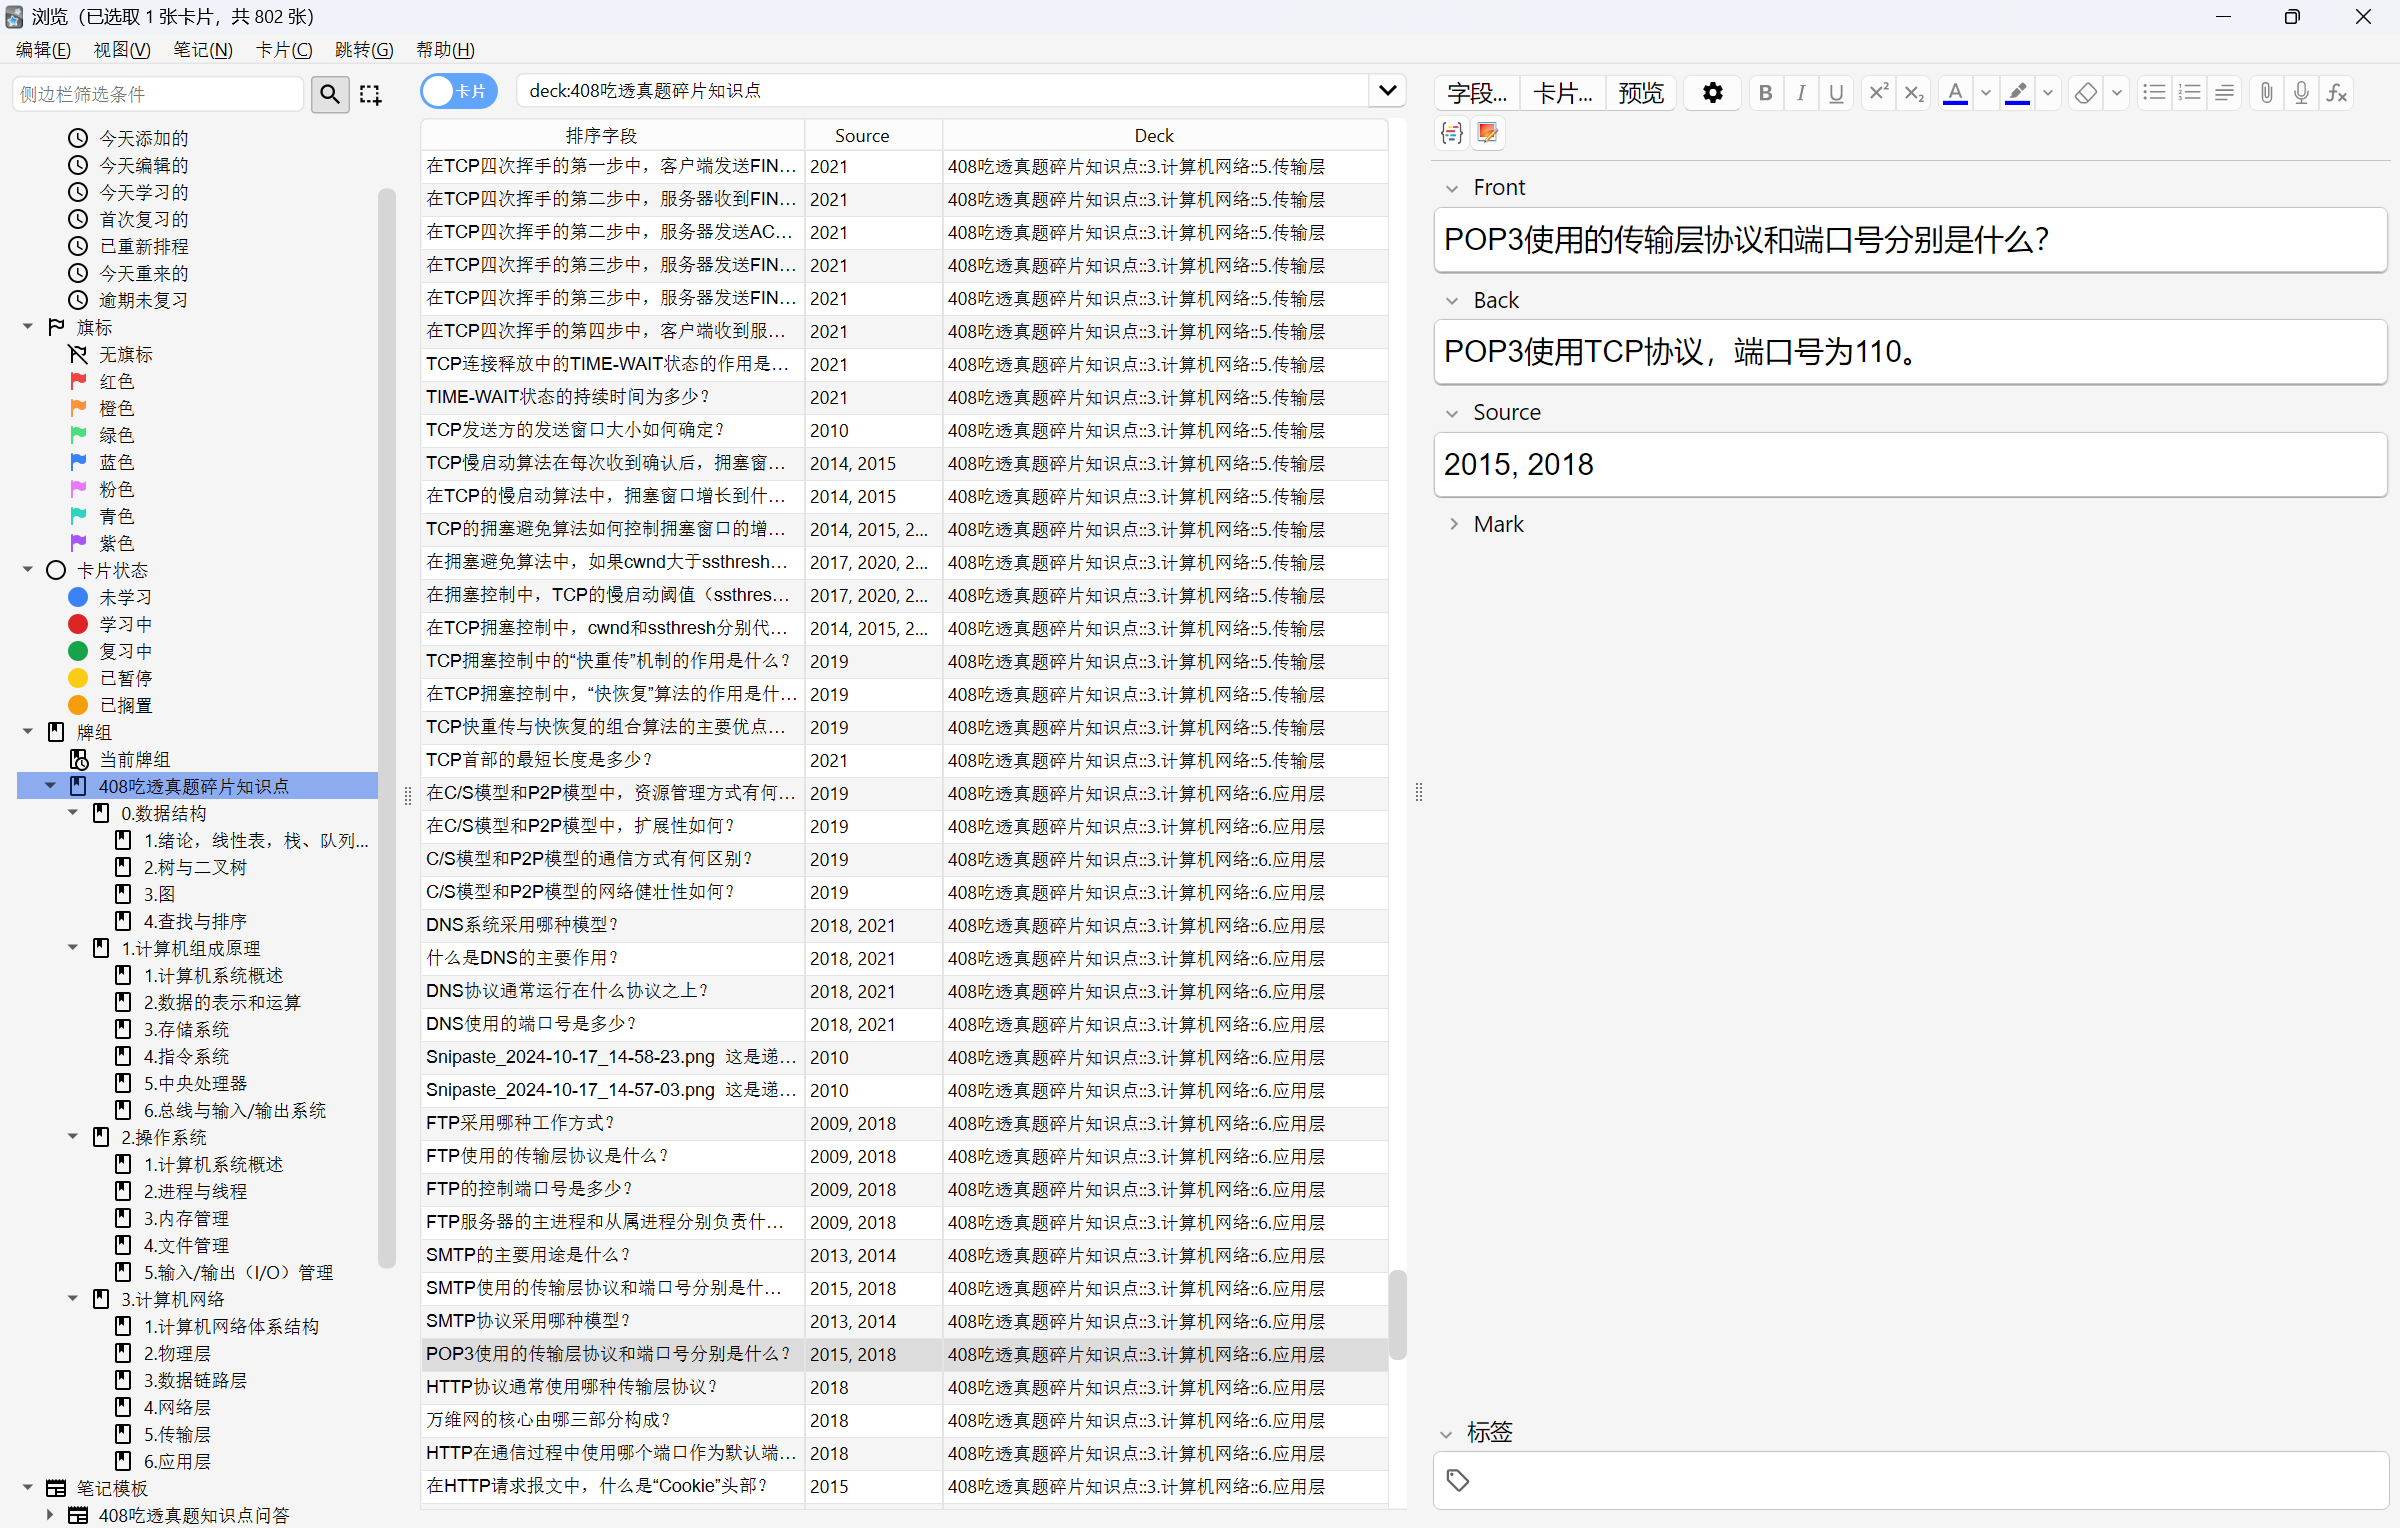Click the sidebar search magnifier button

point(330,94)
